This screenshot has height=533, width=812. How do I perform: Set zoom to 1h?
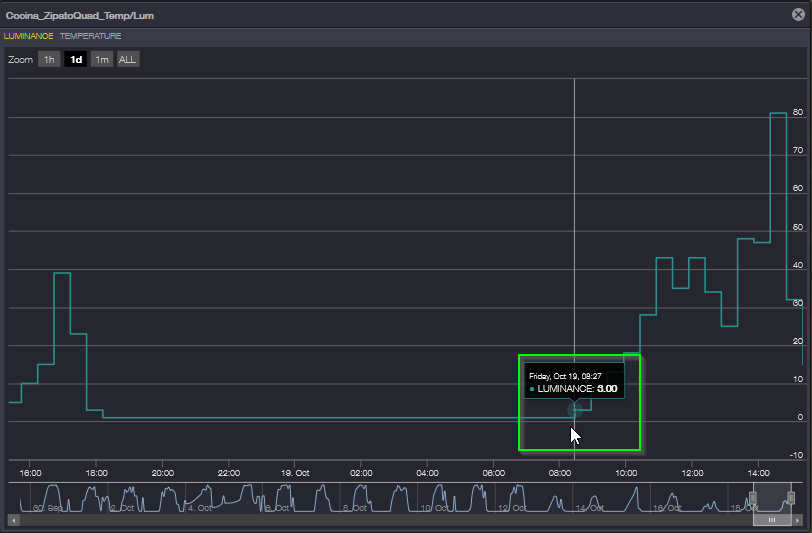49,60
